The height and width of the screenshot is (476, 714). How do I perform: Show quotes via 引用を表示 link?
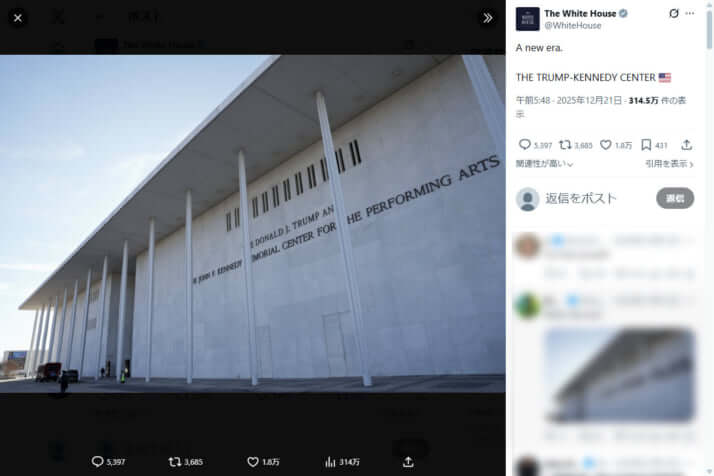click(669, 164)
